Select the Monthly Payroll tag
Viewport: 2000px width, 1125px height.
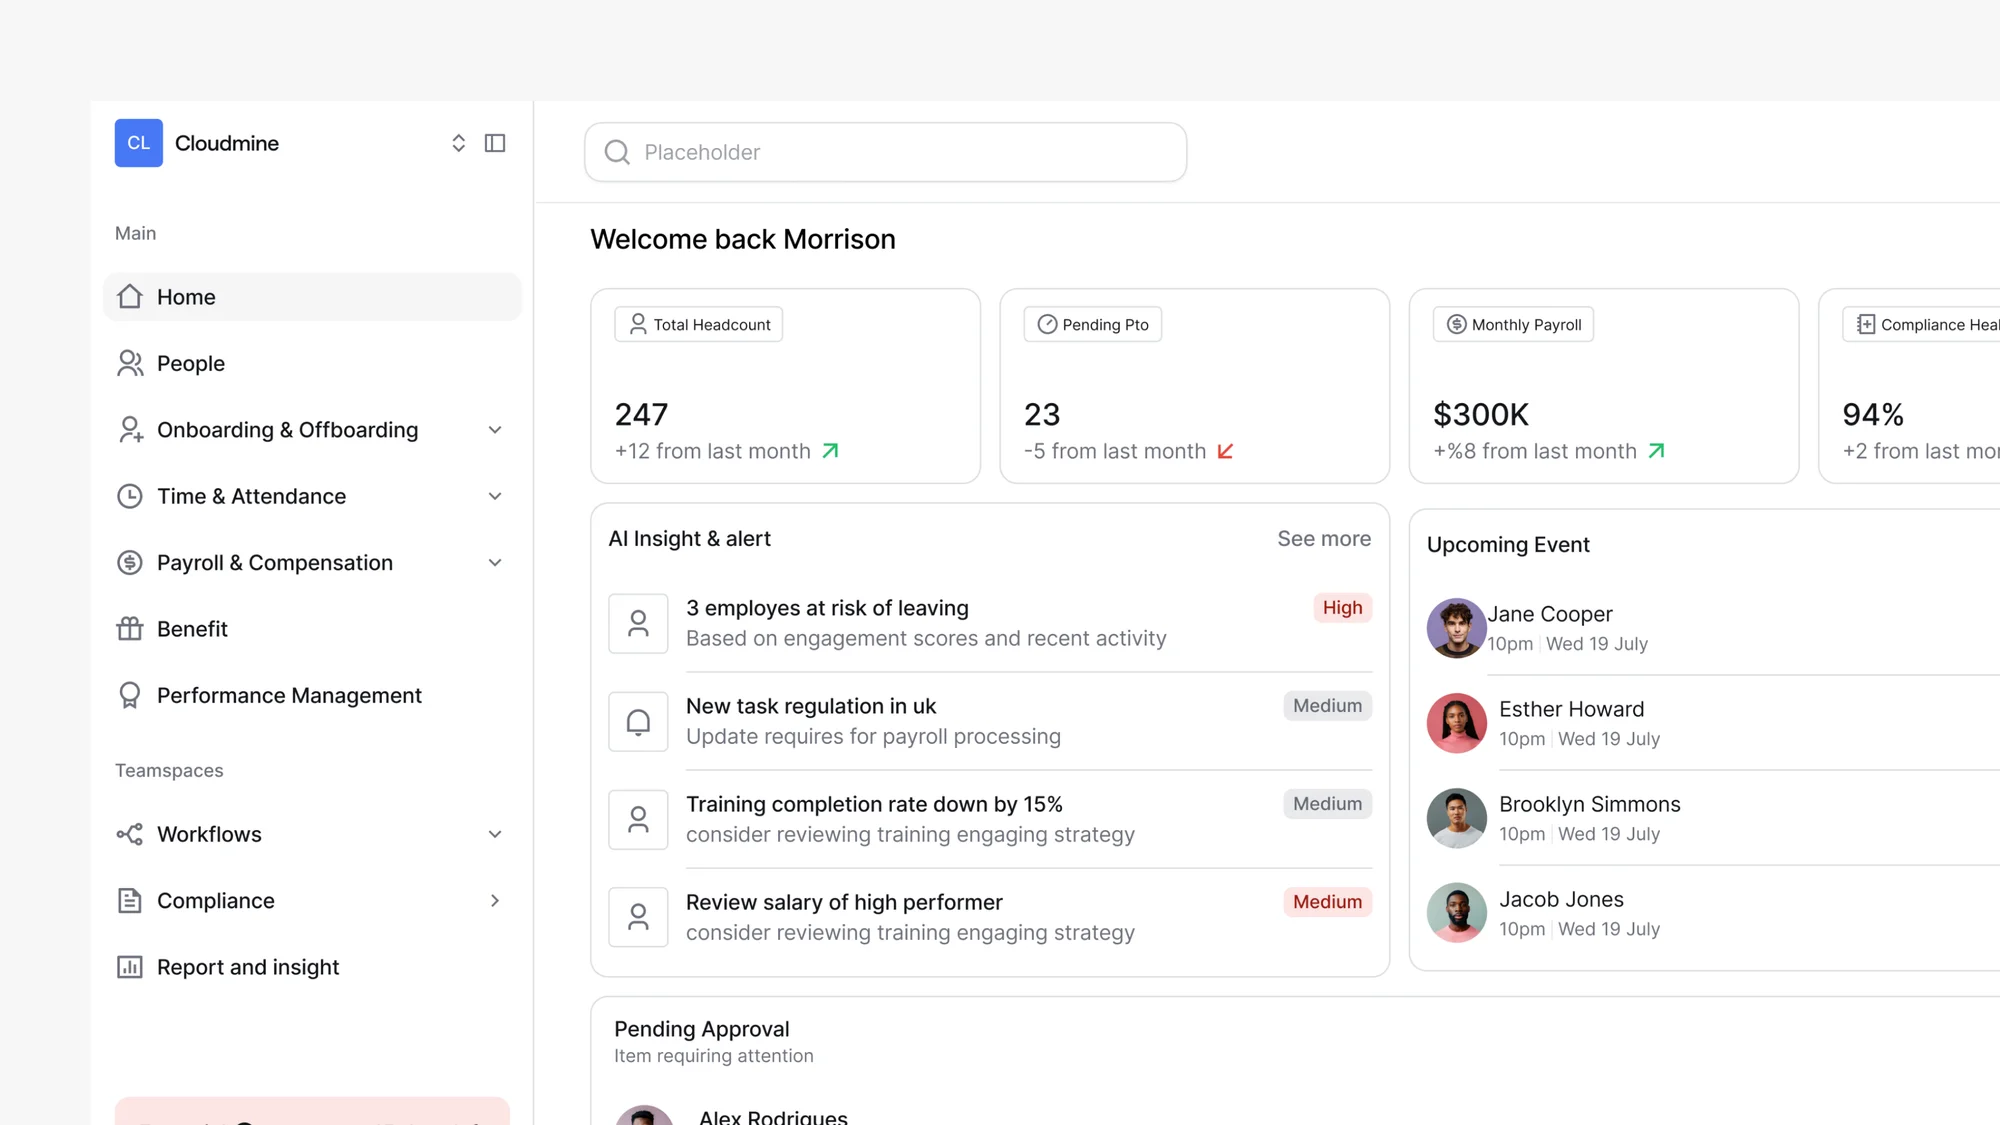tap(1514, 325)
